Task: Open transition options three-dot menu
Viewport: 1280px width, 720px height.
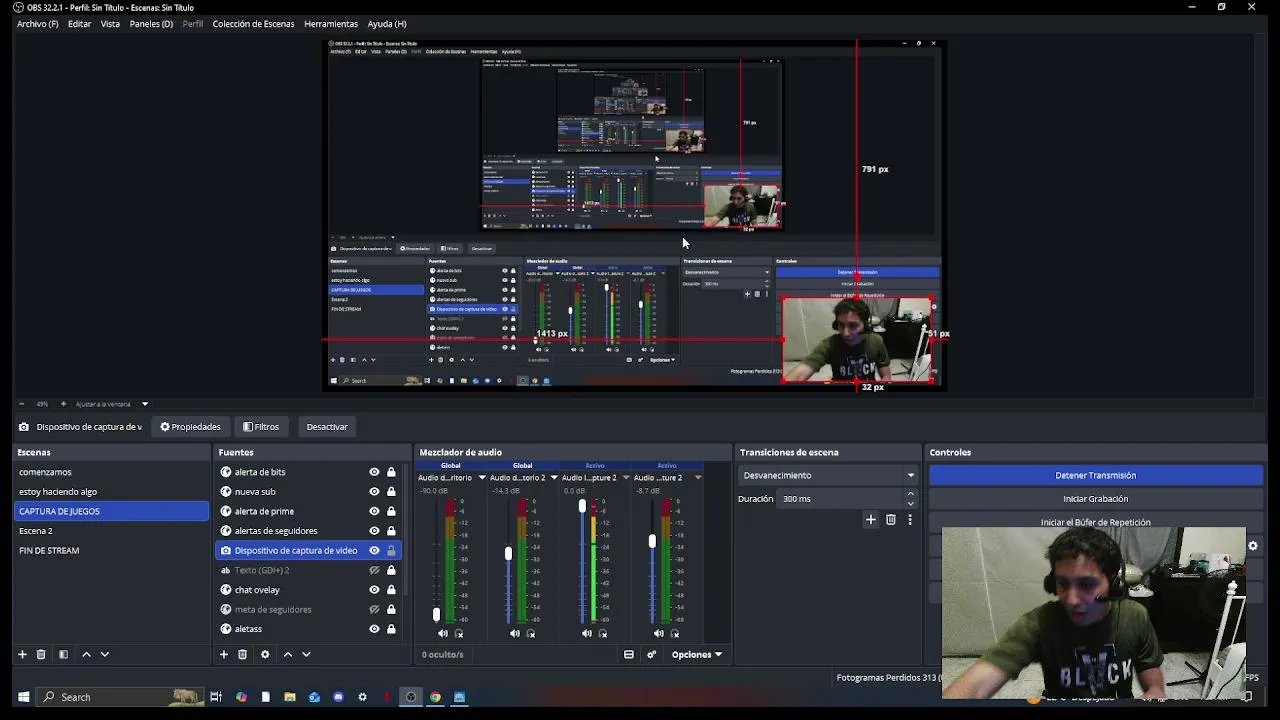Action: point(910,519)
